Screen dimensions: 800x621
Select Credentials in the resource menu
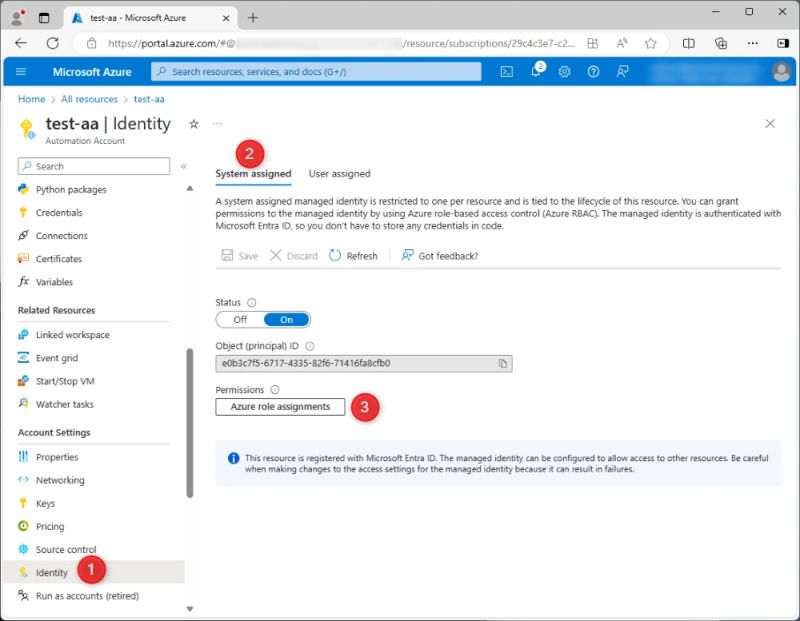(60, 212)
